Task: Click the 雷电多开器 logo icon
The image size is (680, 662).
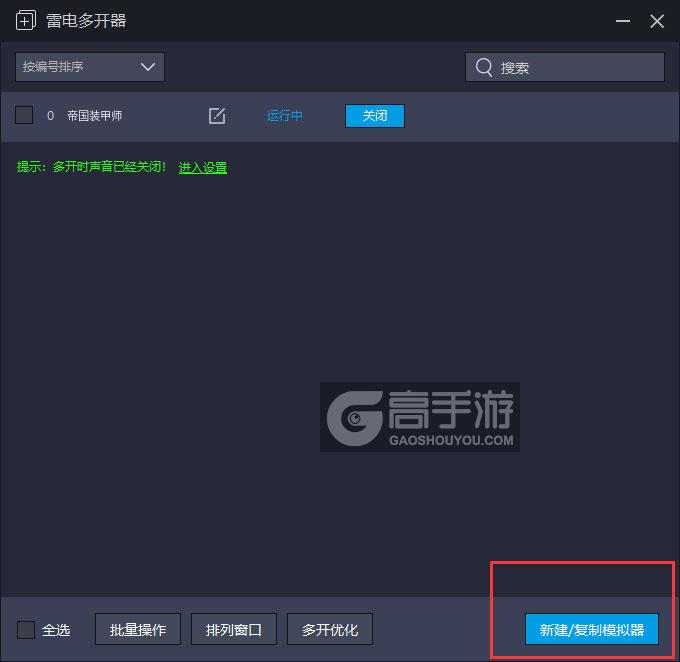Action: (26, 20)
